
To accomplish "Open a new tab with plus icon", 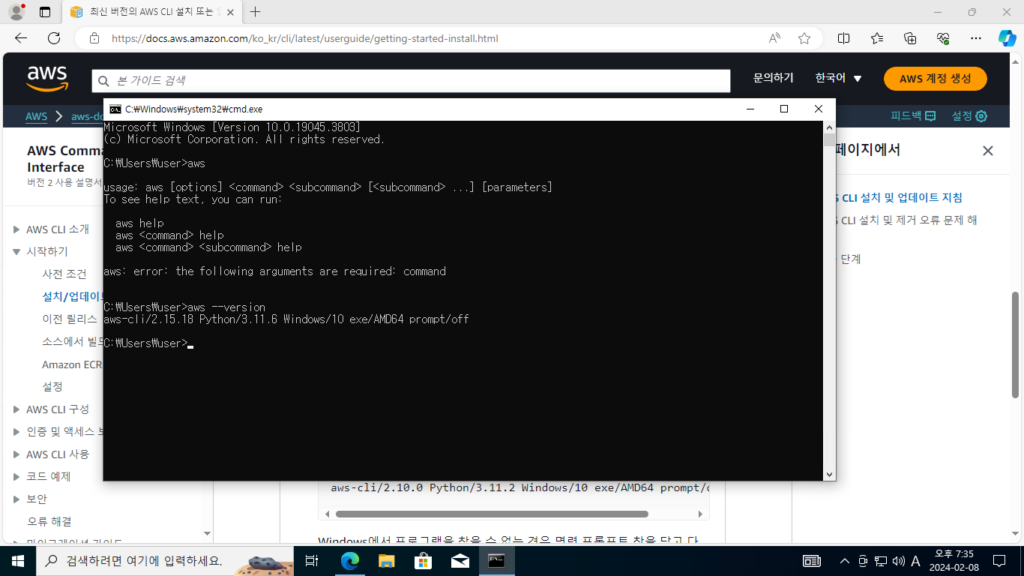I will (255, 12).
